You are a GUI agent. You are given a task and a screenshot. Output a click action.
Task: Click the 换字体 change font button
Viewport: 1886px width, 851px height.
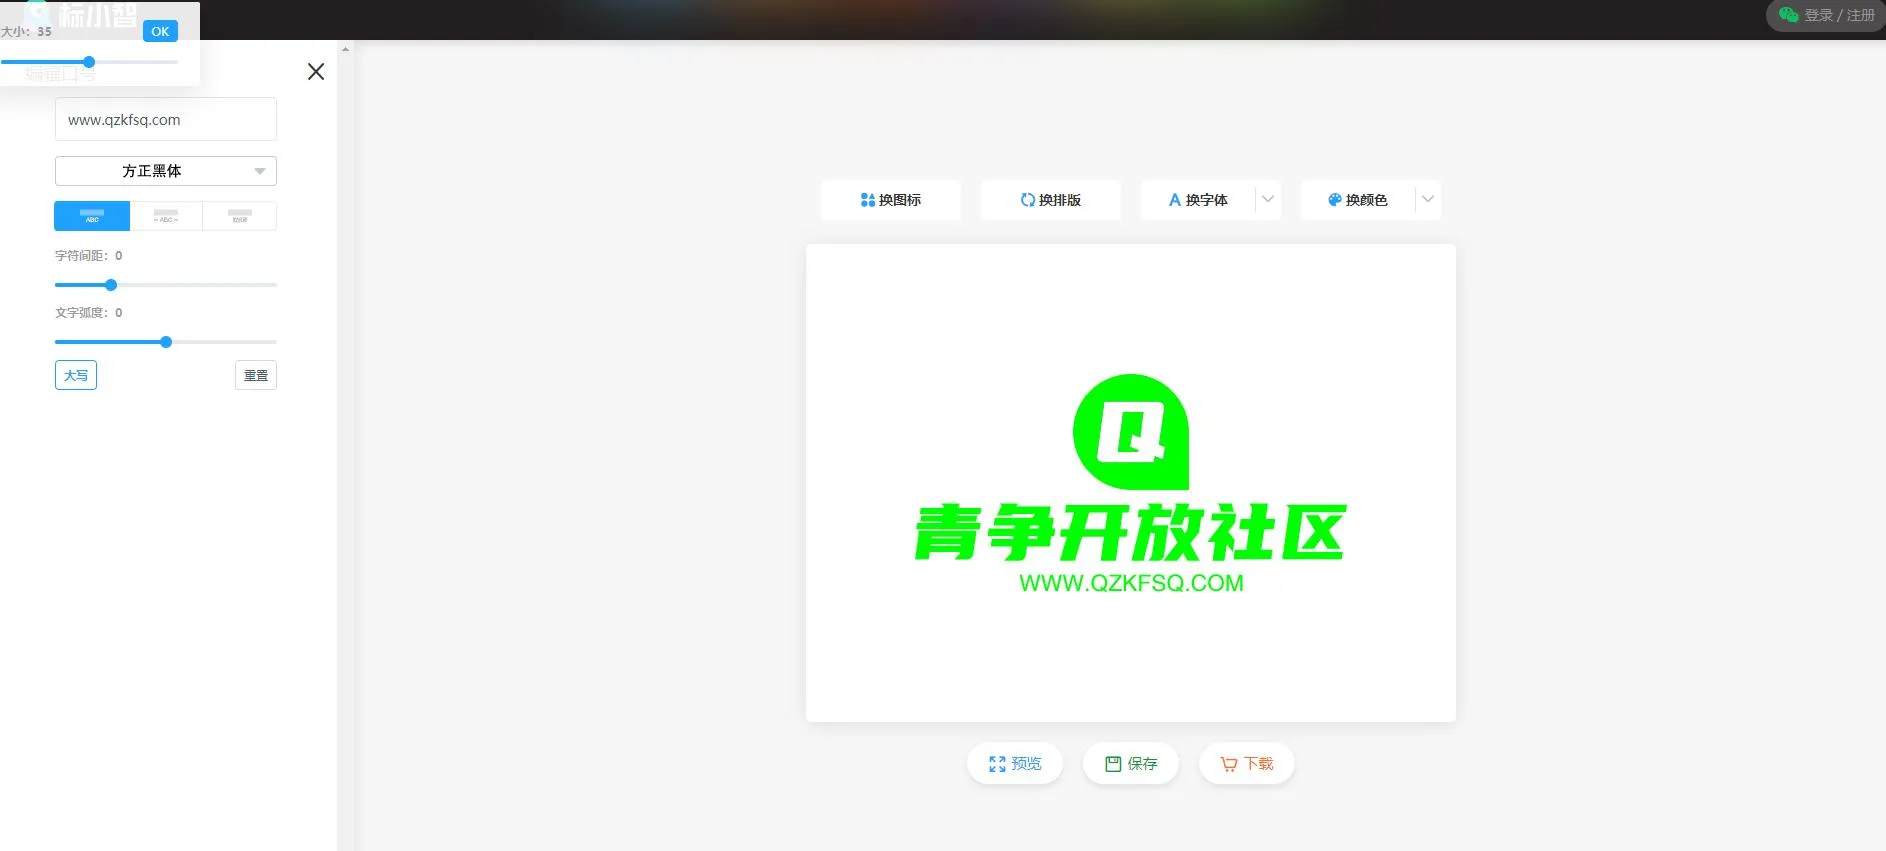(x=1198, y=200)
